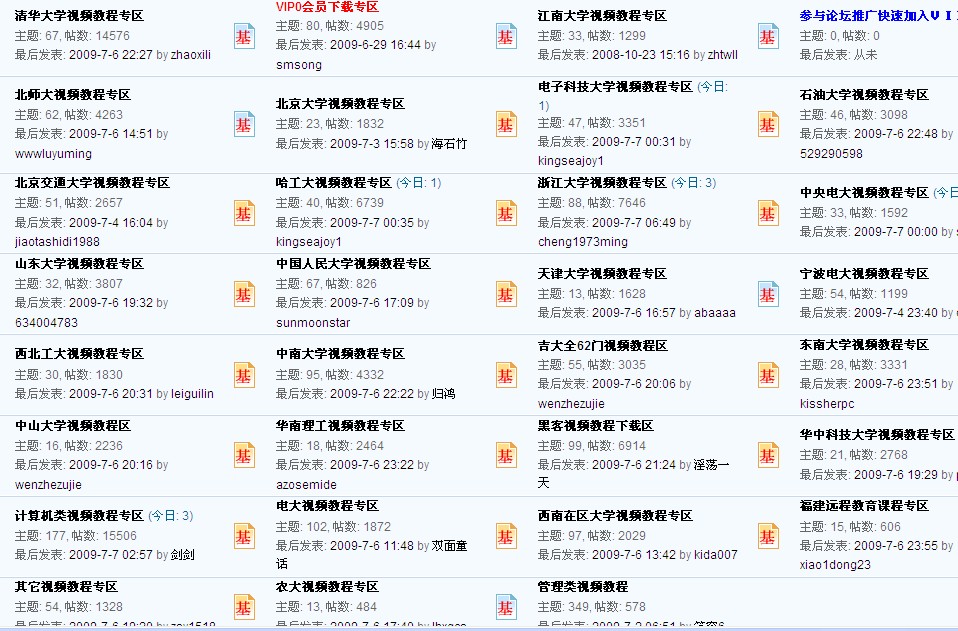The image size is (958, 631).
Task: Click the forum icon beside 哈工大视频教程专区
Action: [x=244, y=213]
